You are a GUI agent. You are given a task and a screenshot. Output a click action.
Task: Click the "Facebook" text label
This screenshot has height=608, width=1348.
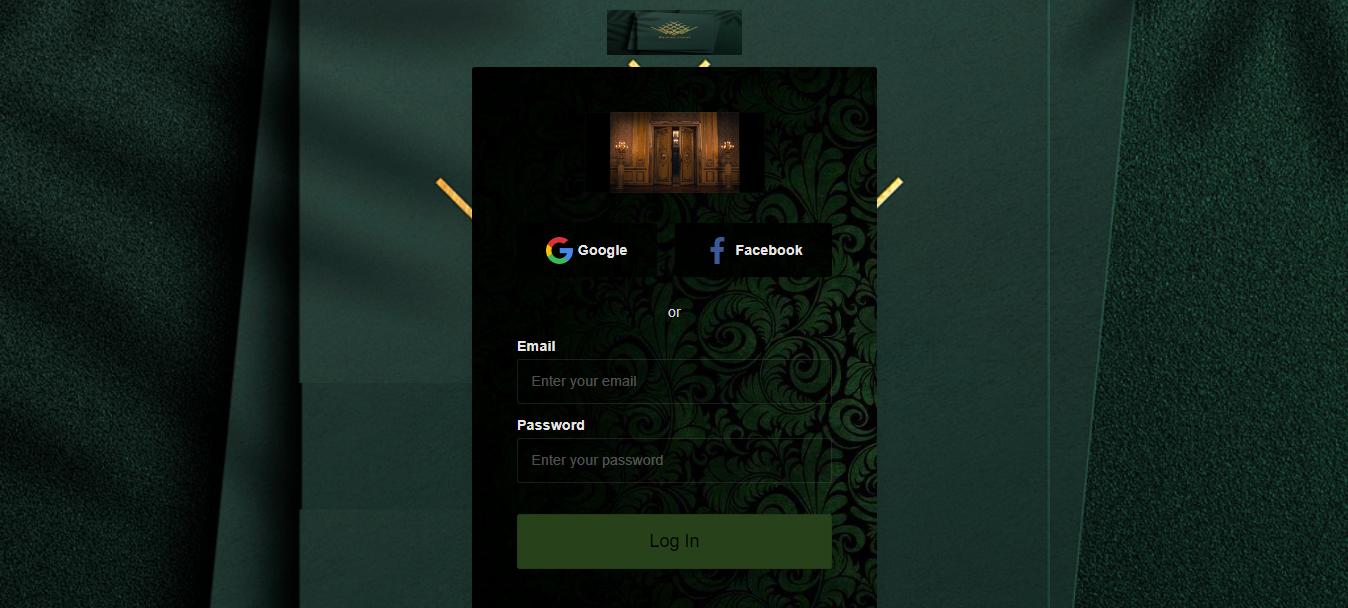[769, 250]
